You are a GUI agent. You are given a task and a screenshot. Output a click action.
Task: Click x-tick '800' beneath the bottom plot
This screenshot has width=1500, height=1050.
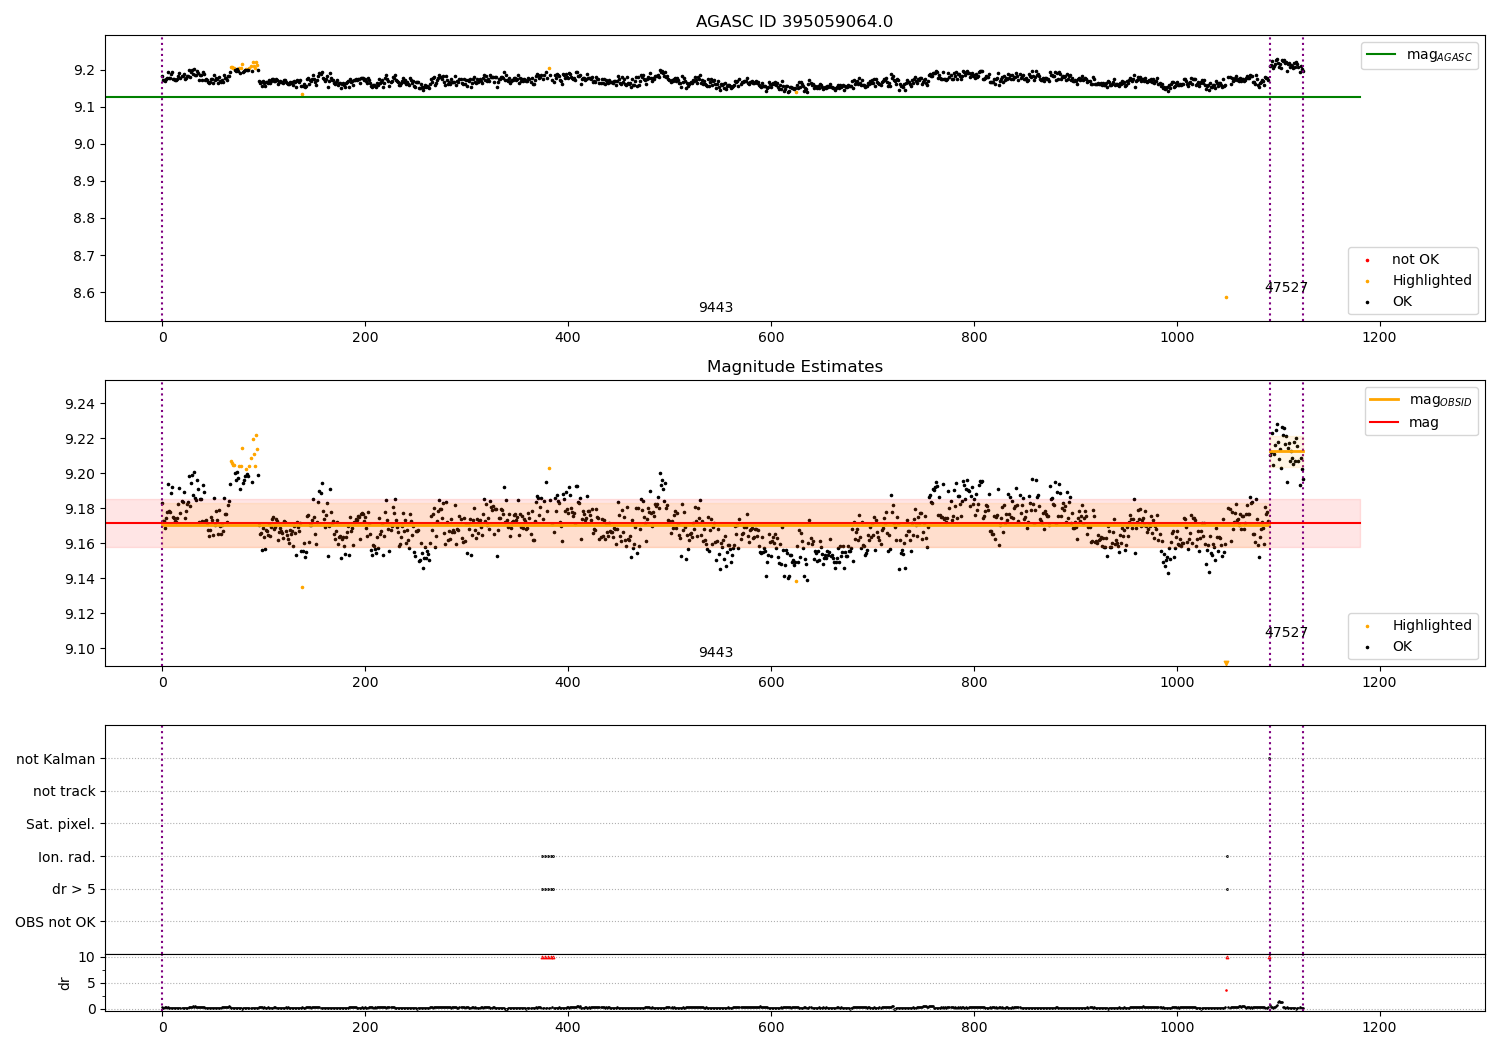[x=974, y=1028]
